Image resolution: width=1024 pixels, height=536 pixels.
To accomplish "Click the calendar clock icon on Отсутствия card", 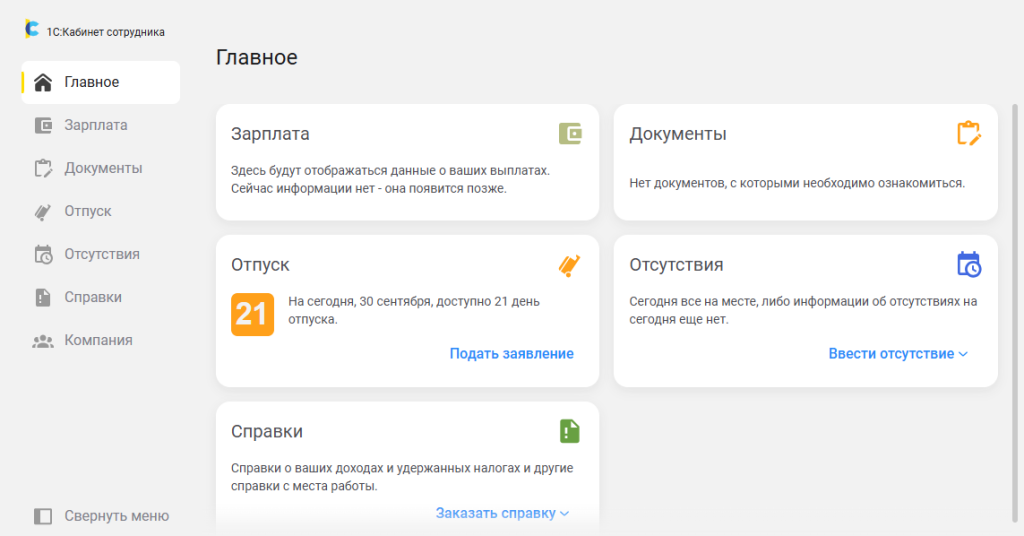I will pyautogui.click(x=968, y=265).
